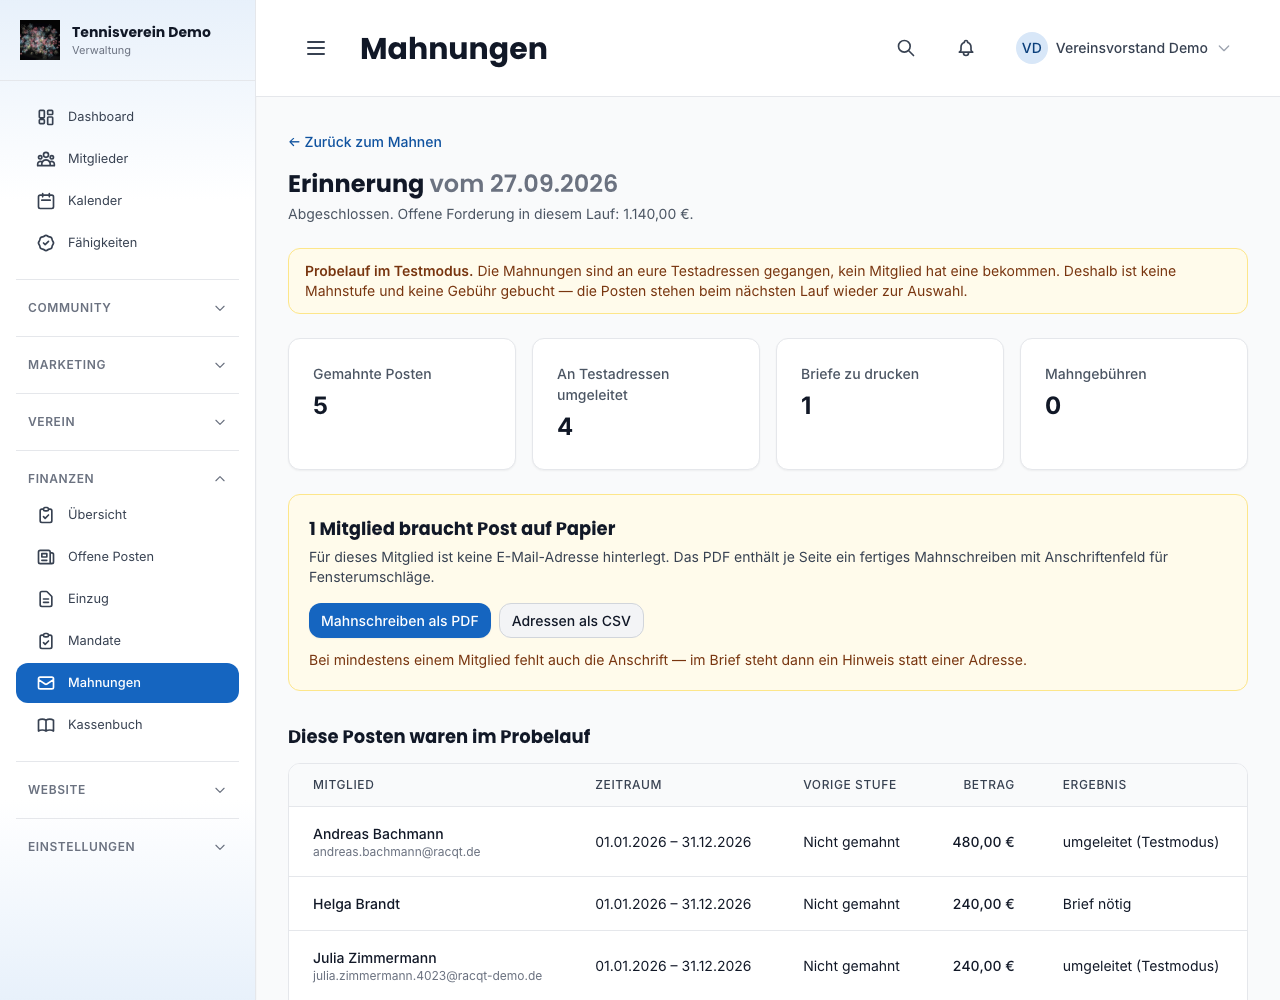Click the Kassenbuch book icon

click(46, 725)
